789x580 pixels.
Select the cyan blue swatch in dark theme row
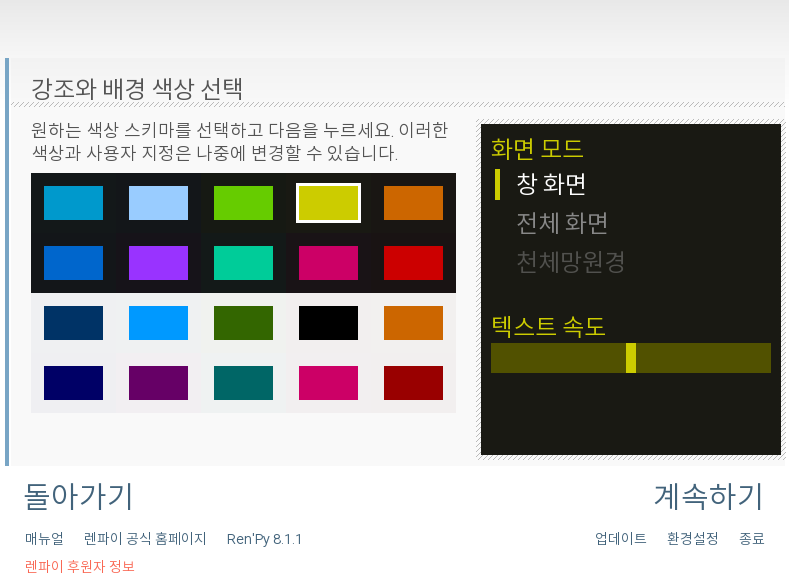pyautogui.click(x=73, y=203)
